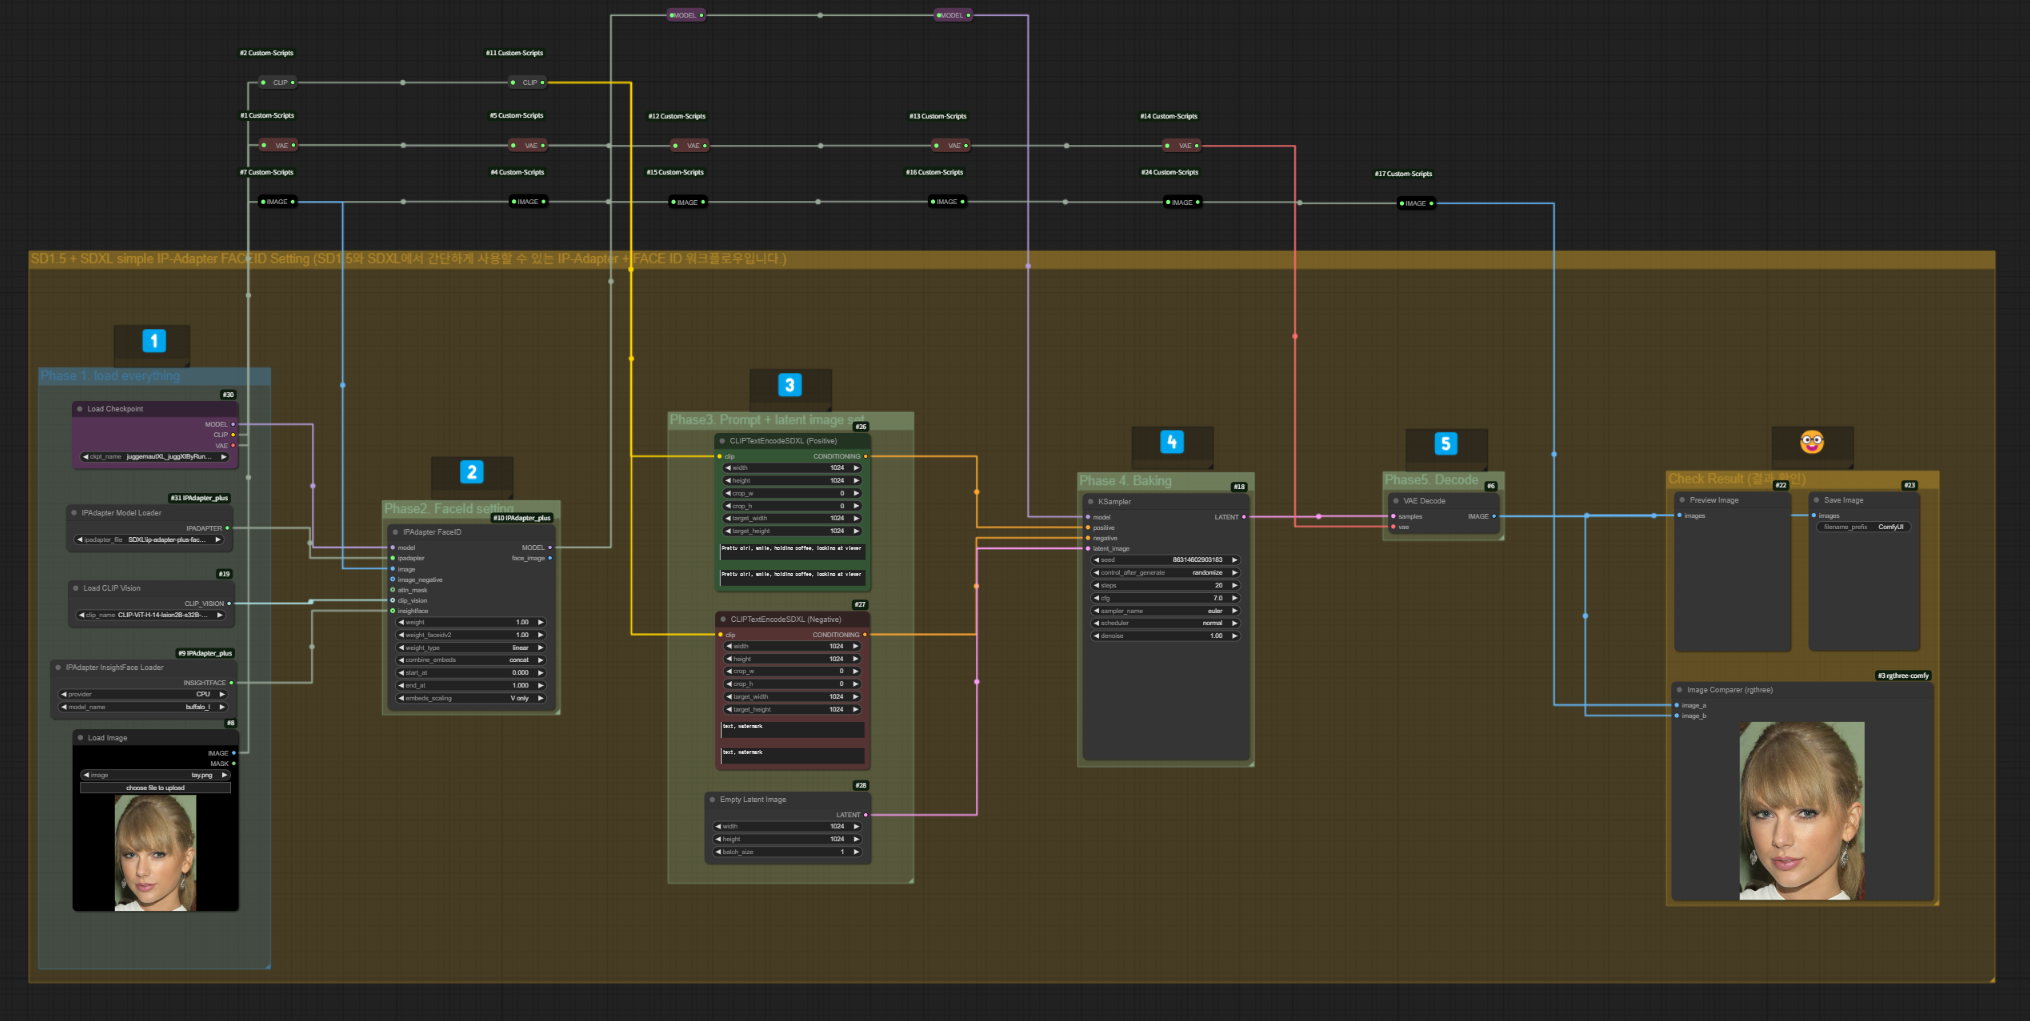
Task: Click the choose file to upload button
Action: (155, 788)
